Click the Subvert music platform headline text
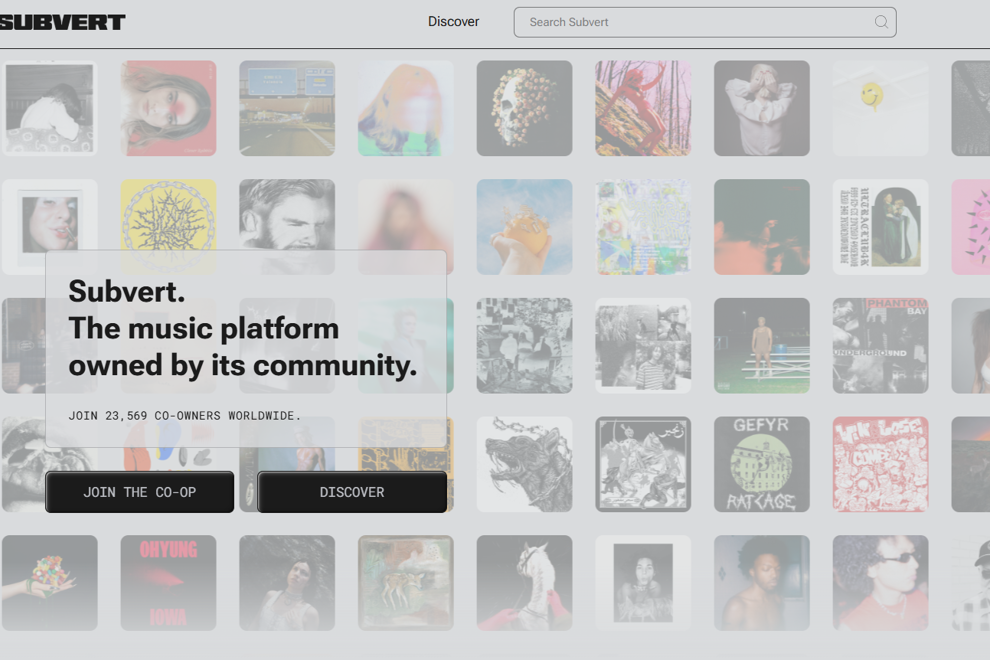The height and width of the screenshot is (660, 990). [242, 328]
